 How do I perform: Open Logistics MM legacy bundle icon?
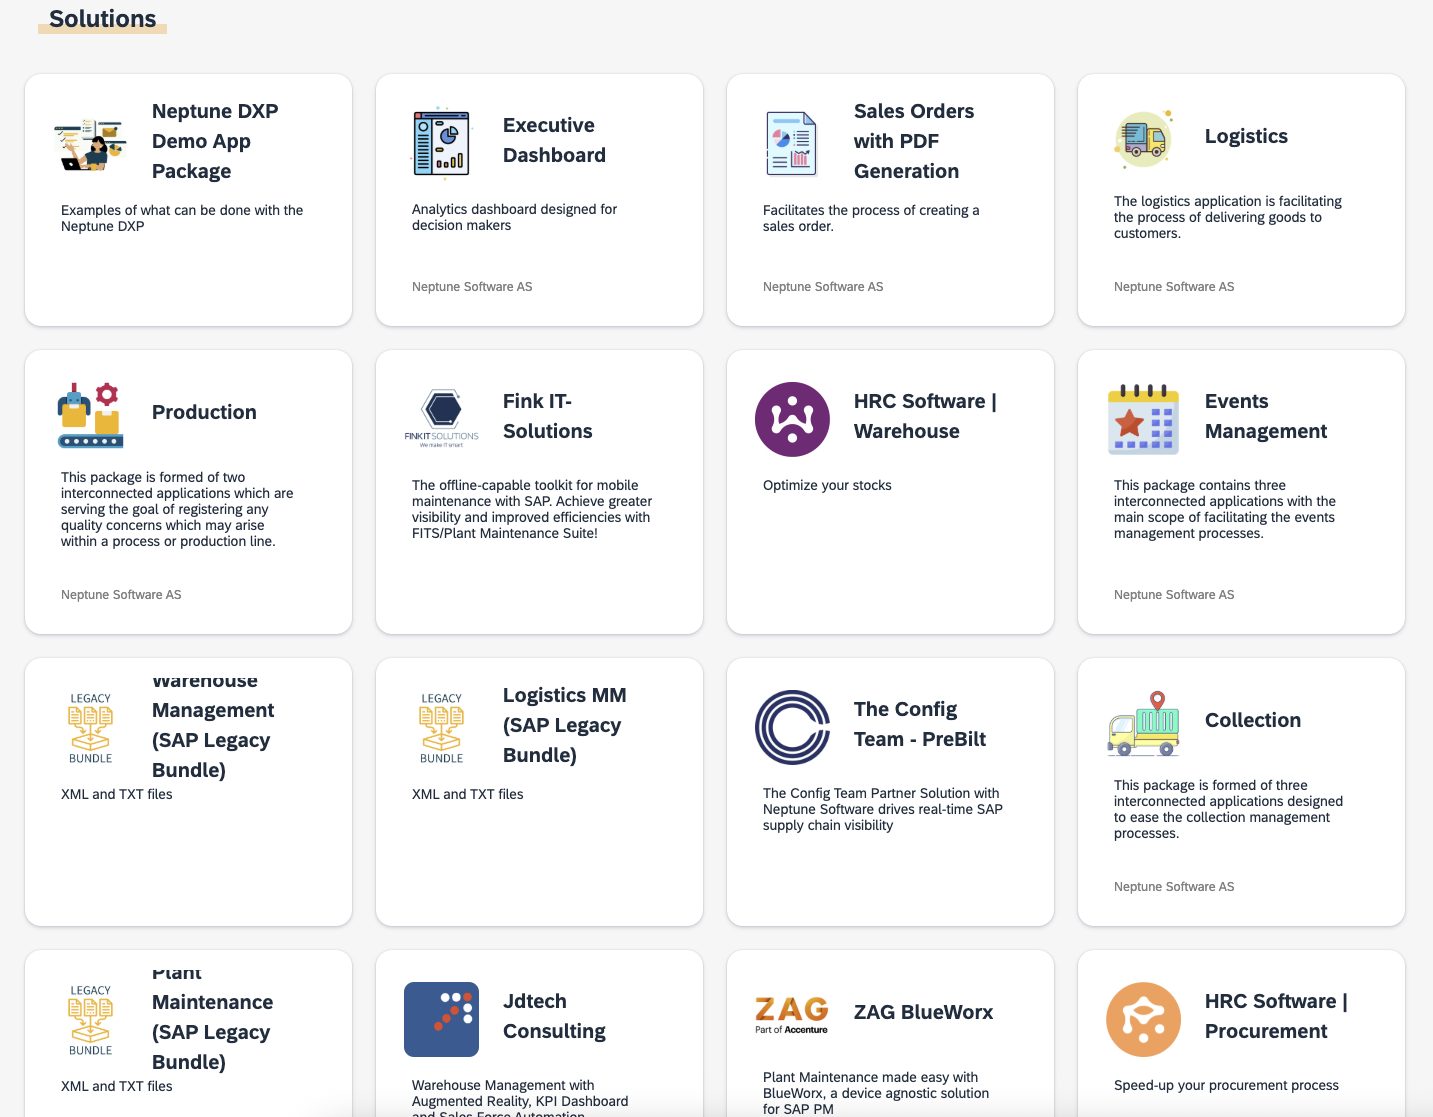tap(441, 728)
